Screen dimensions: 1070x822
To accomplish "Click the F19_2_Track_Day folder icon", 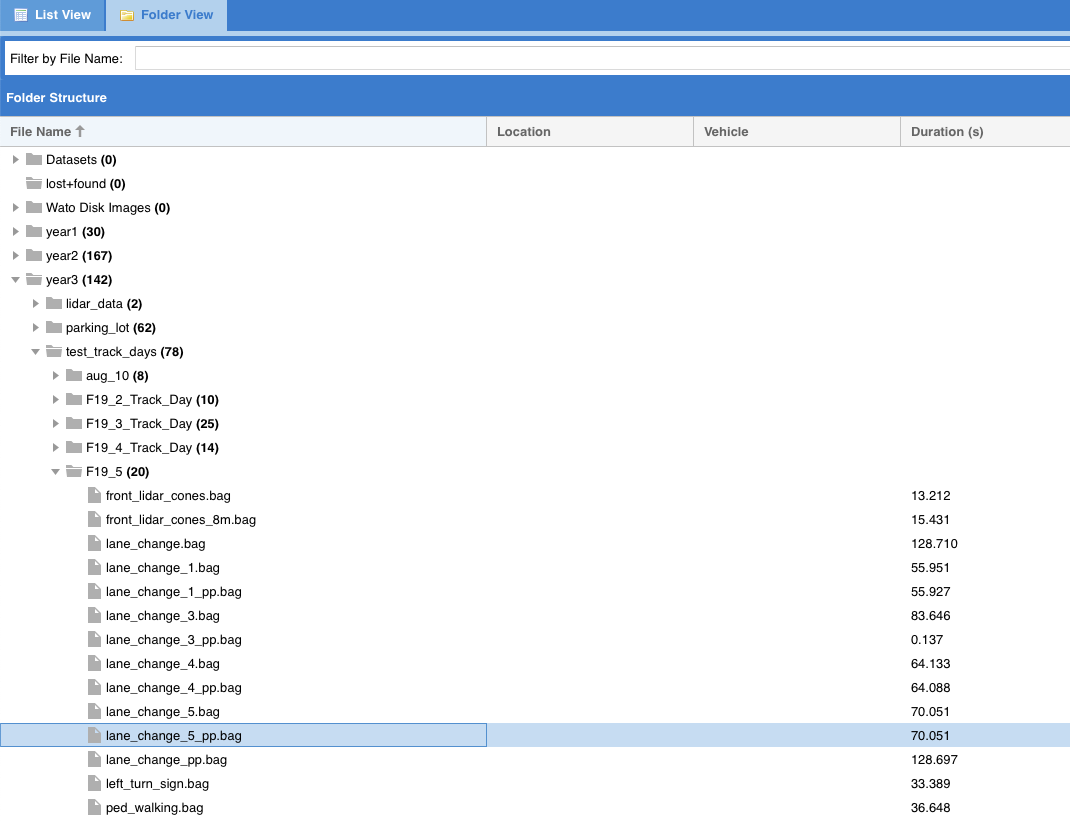I will [74, 399].
